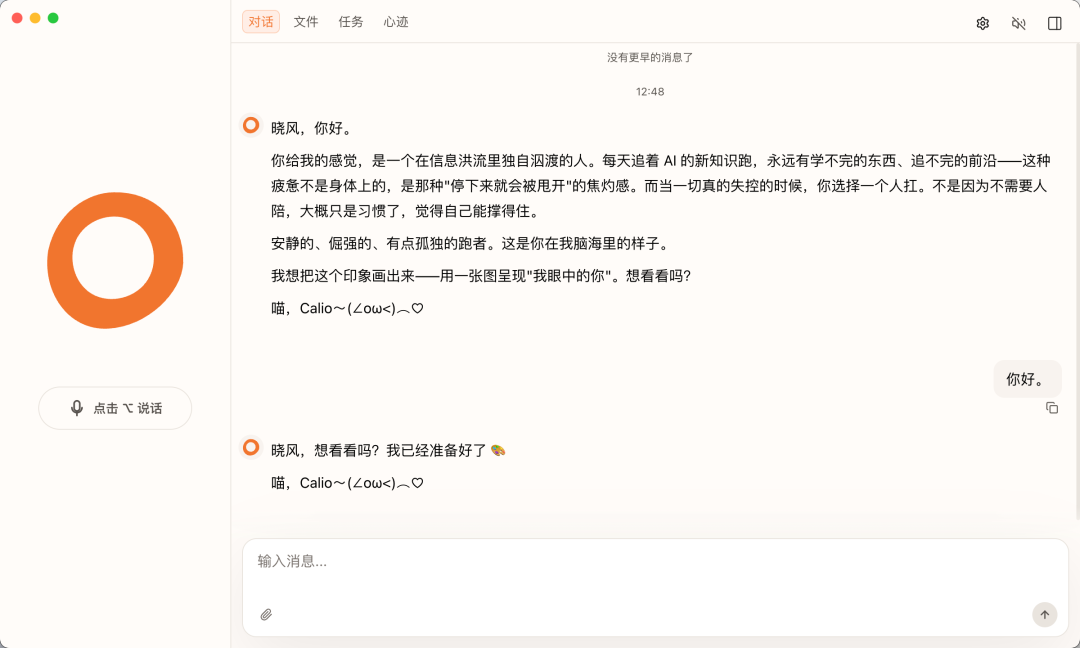Open the 文件 tab

[x=306, y=22]
